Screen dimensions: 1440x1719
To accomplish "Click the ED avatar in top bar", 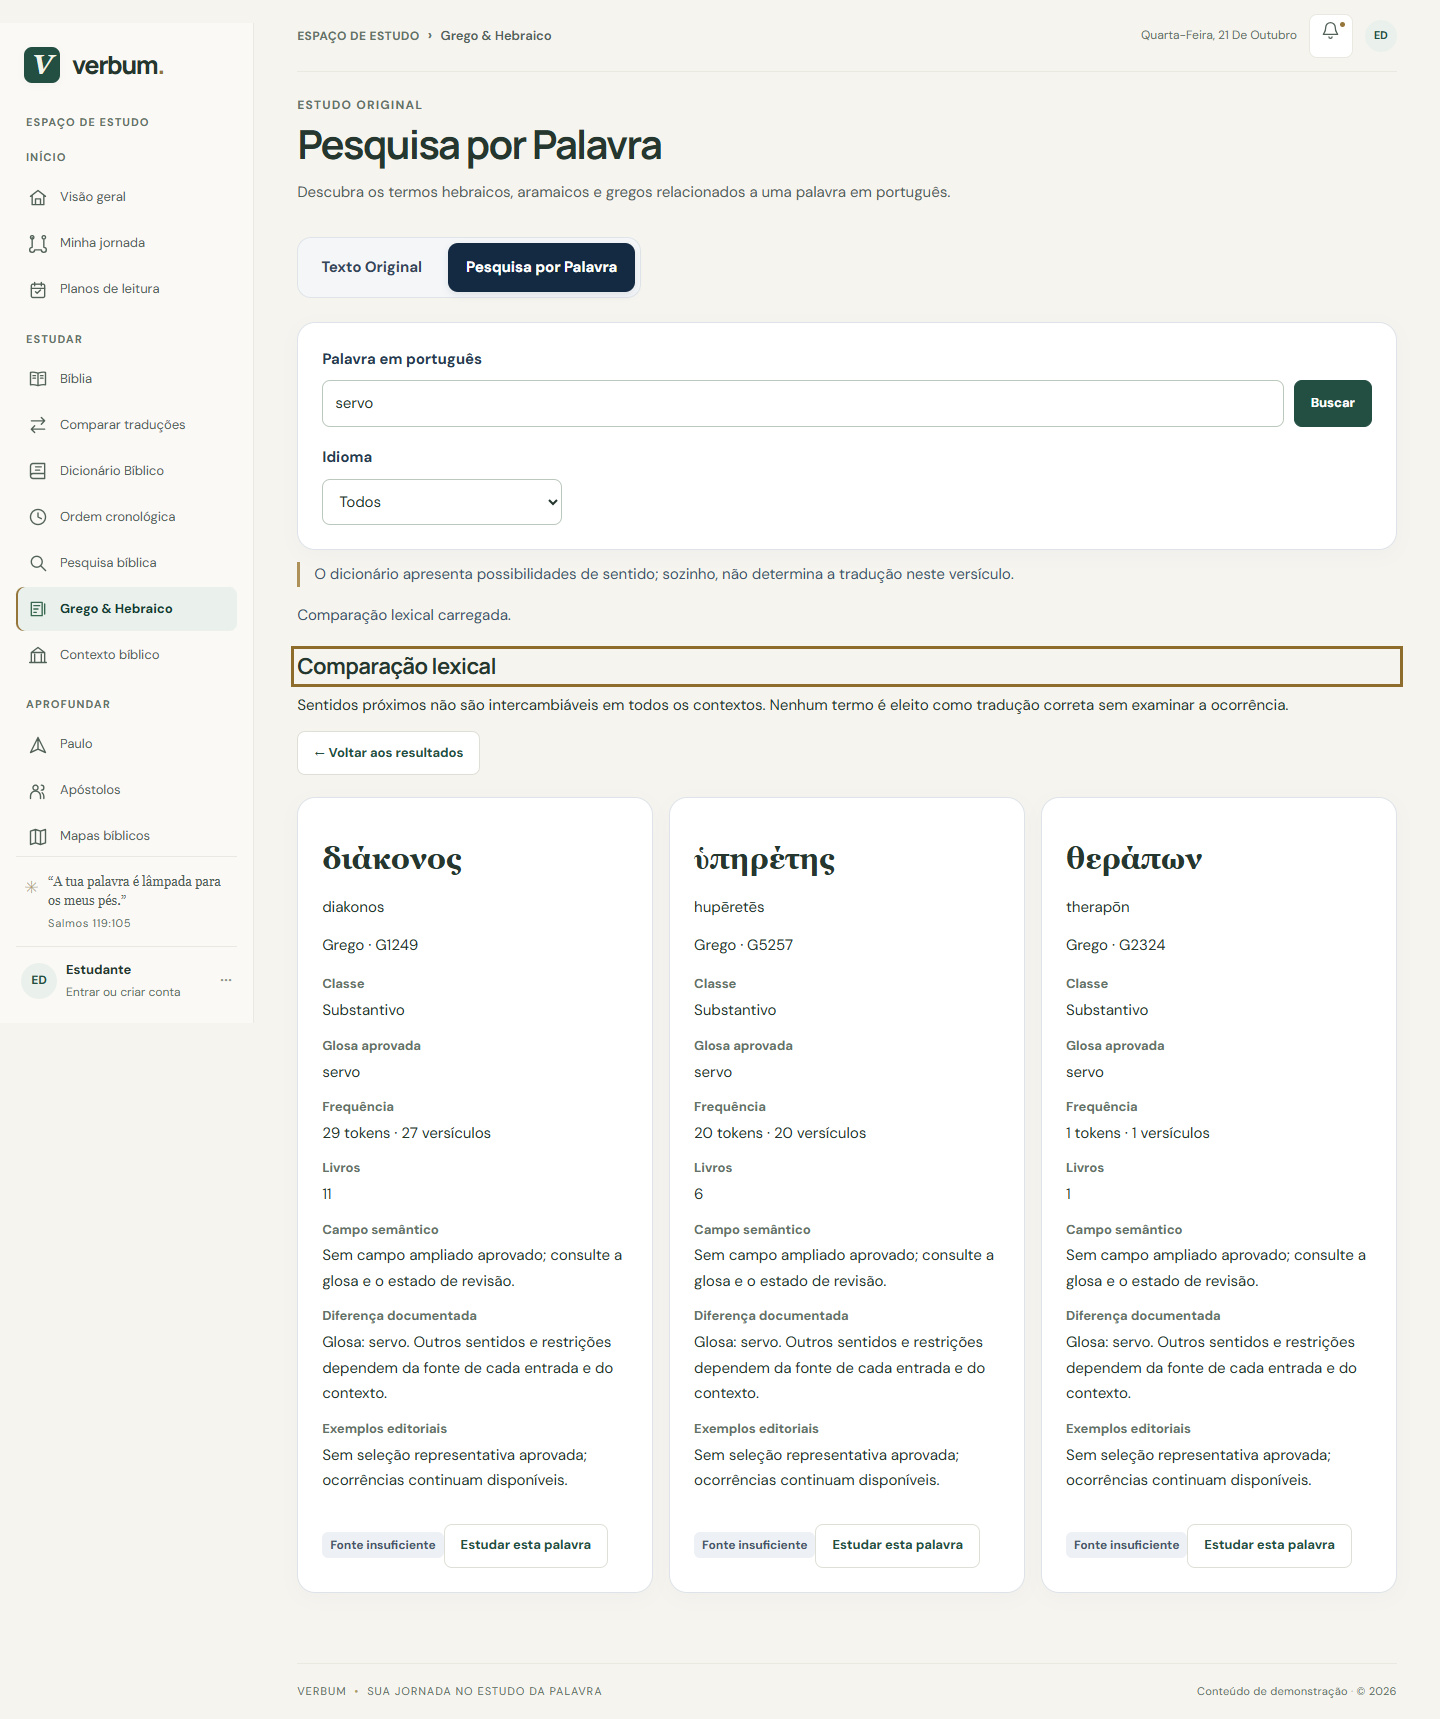I will tap(1381, 35).
